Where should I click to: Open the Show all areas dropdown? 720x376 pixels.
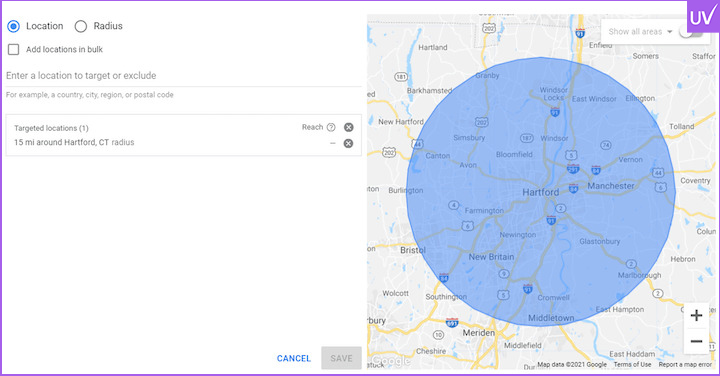pos(640,32)
